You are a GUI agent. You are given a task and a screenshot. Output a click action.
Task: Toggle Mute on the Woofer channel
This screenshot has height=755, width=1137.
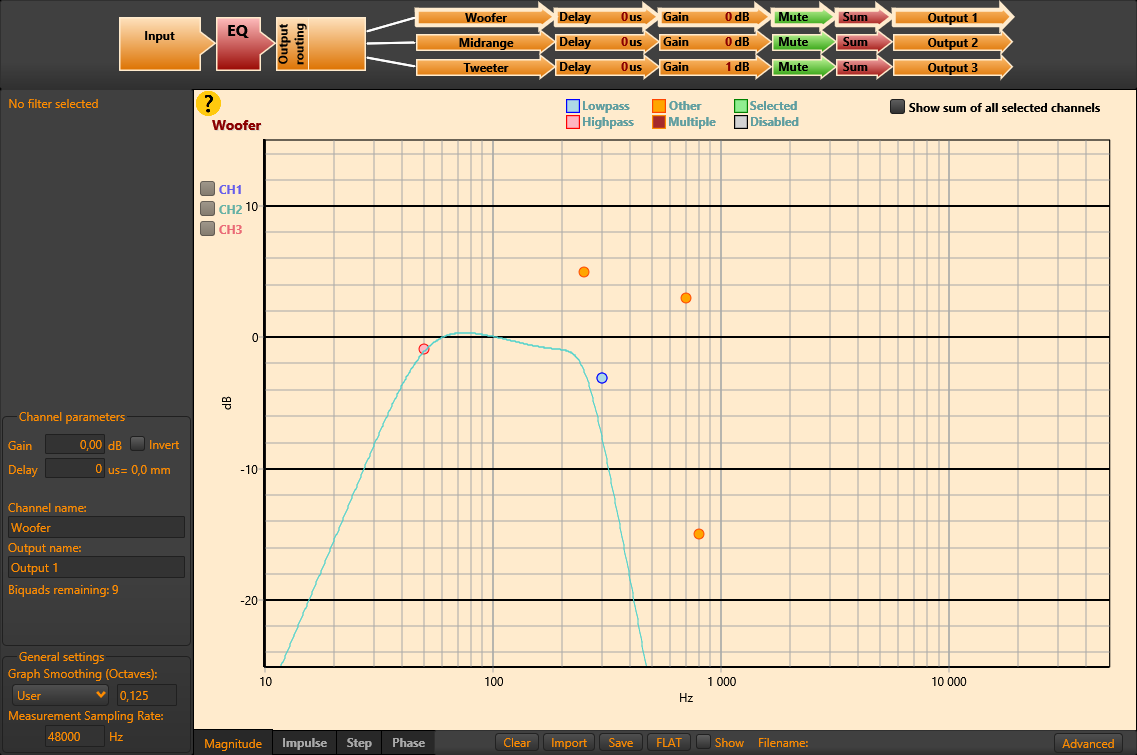coord(801,17)
